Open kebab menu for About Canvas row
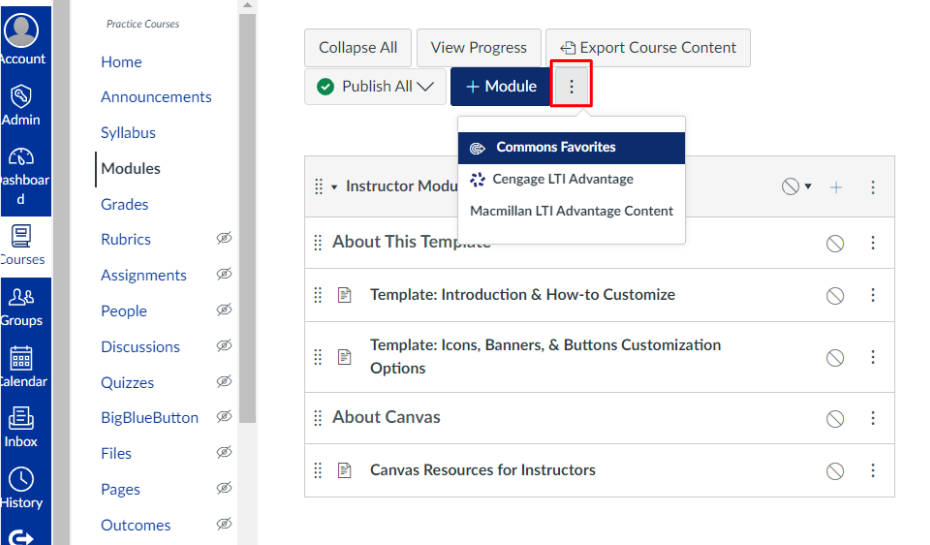This screenshot has height=545, width=930. 872,418
